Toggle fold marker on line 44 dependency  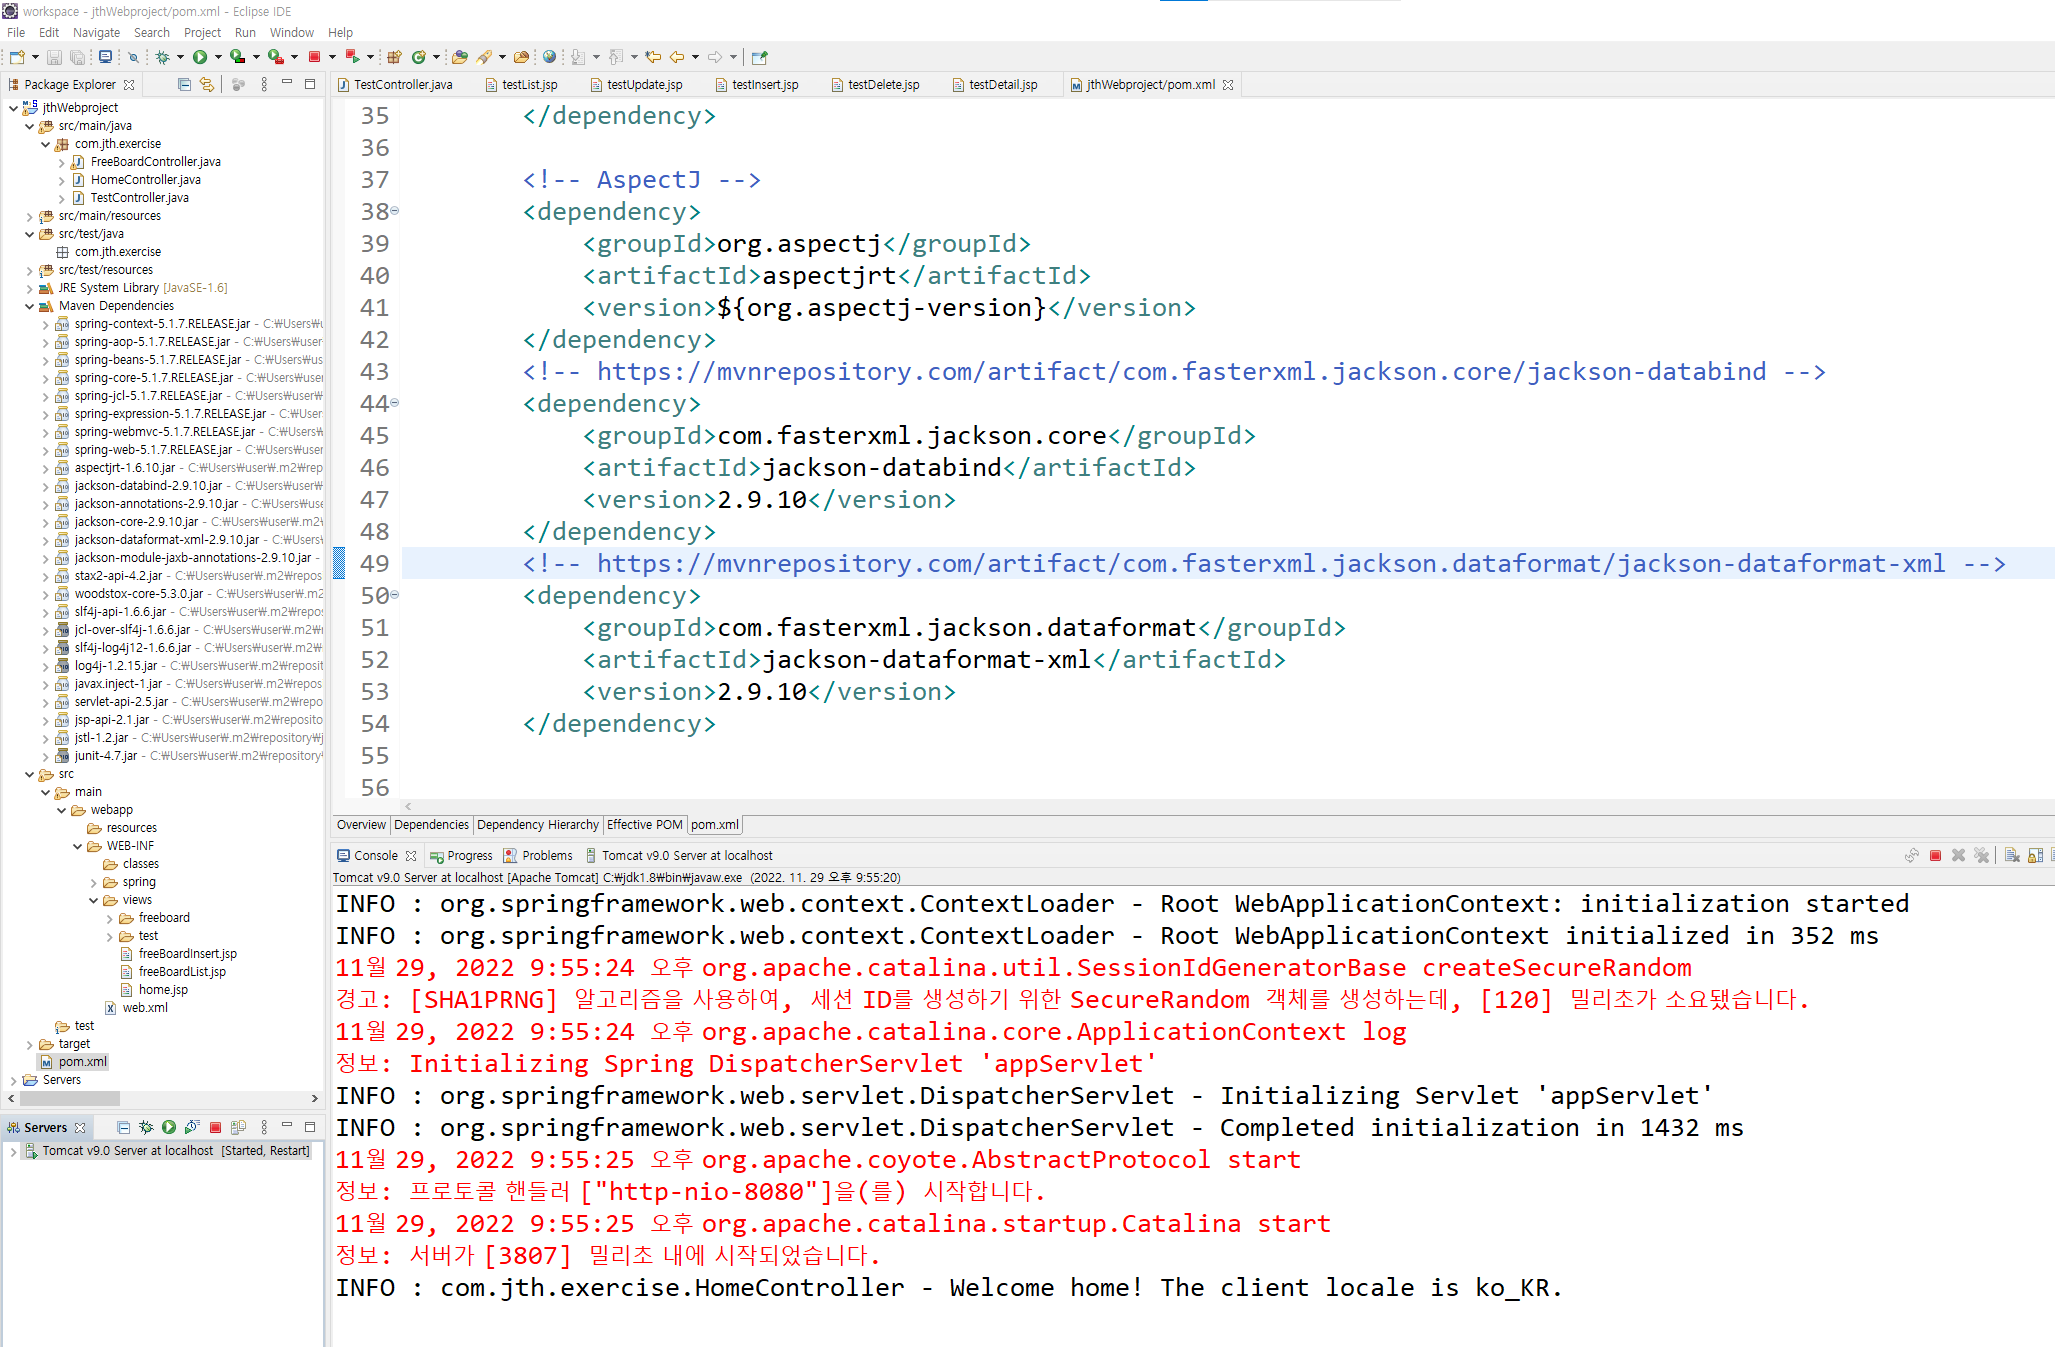(x=395, y=403)
